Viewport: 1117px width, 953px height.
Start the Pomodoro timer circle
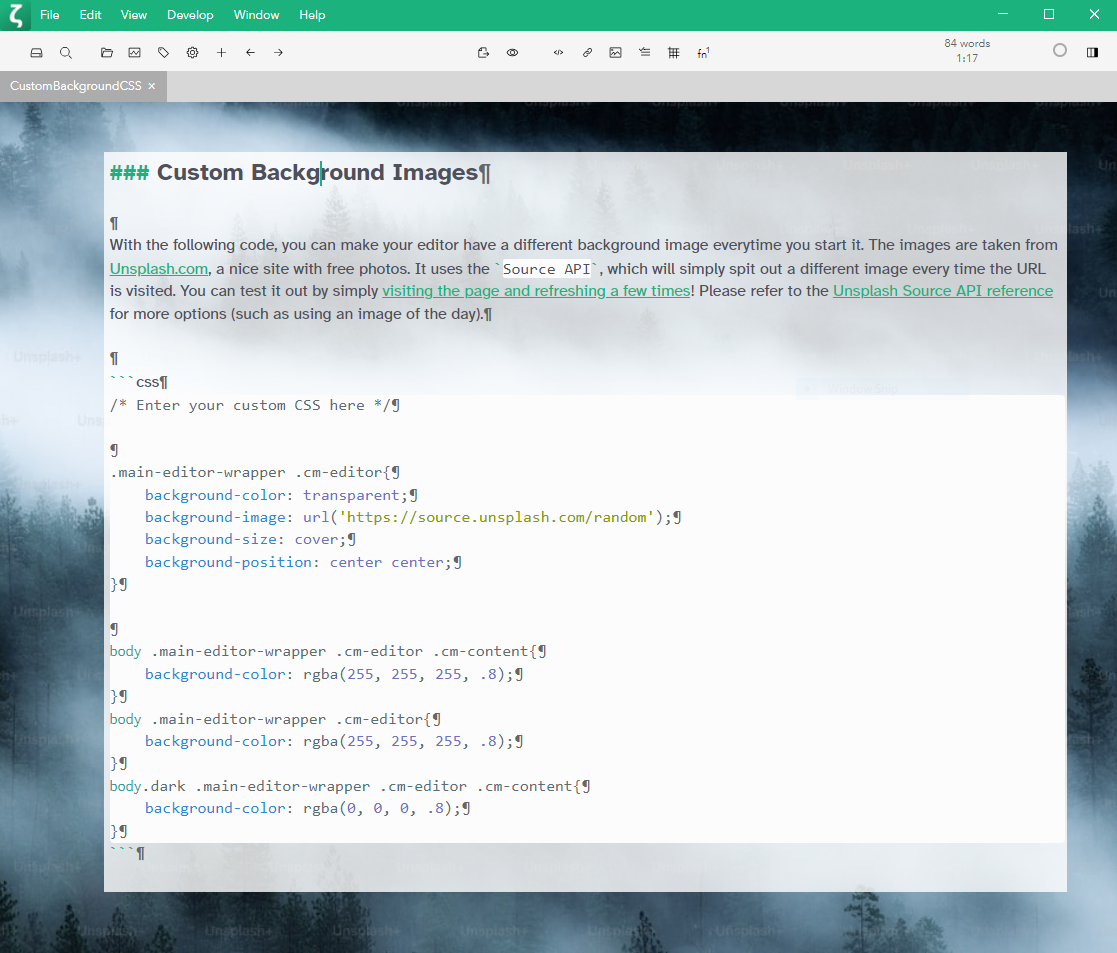1060,51
